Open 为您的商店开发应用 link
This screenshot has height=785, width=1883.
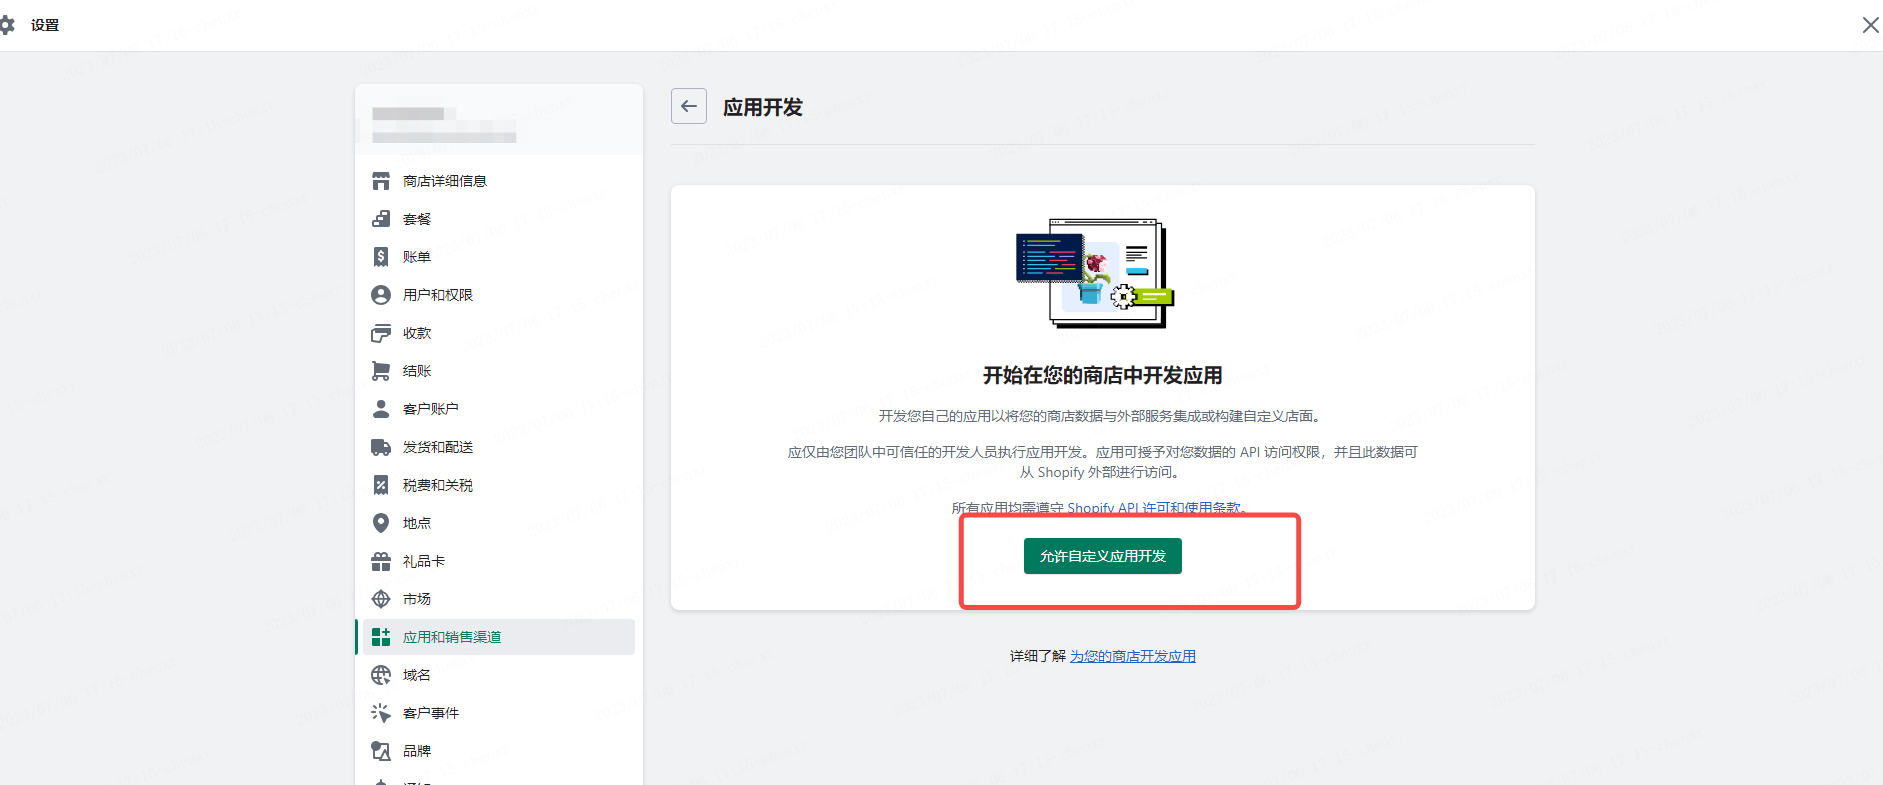point(1133,656)
